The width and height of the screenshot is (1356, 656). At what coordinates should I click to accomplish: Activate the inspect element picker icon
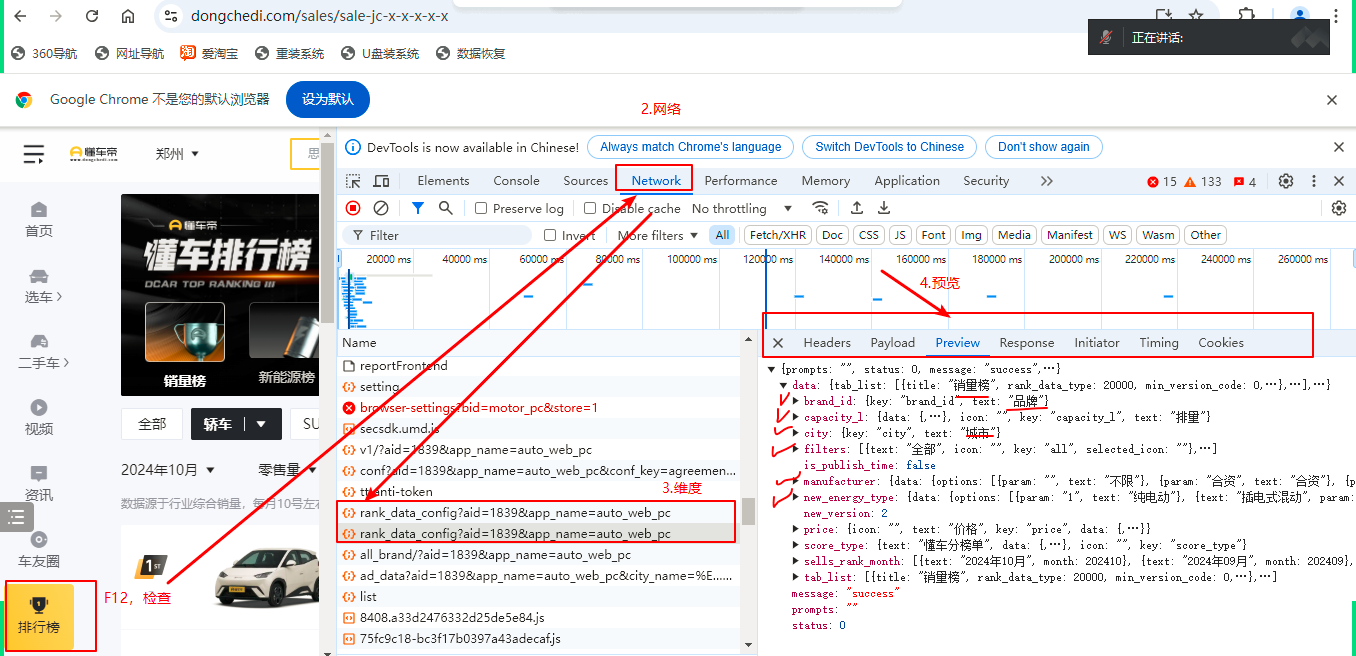(x=354, y=181)
